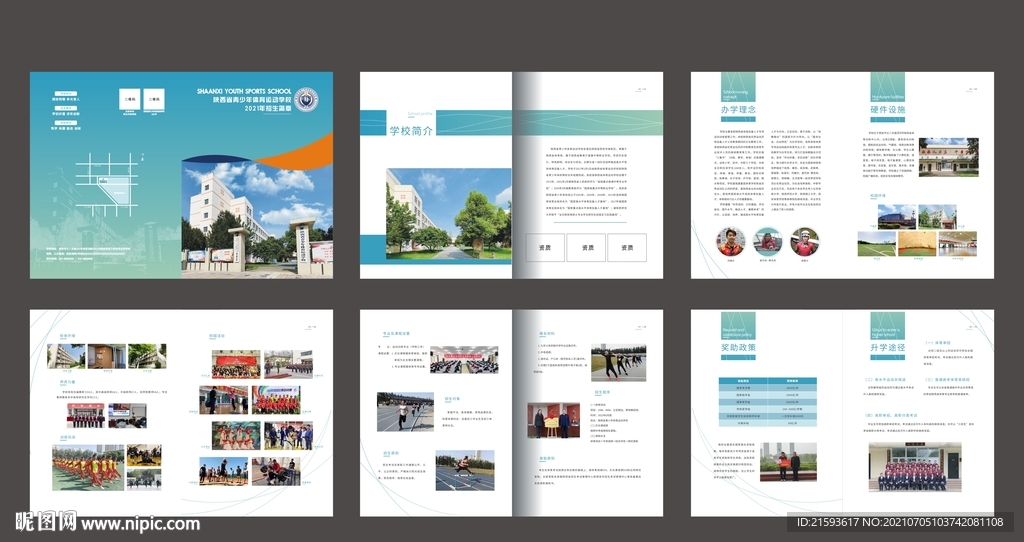Image resolution: width=1024 pixels, height=542 pixels.
Task: Open the red-uniform team under green banner photo
Action: tap(276, 400)
